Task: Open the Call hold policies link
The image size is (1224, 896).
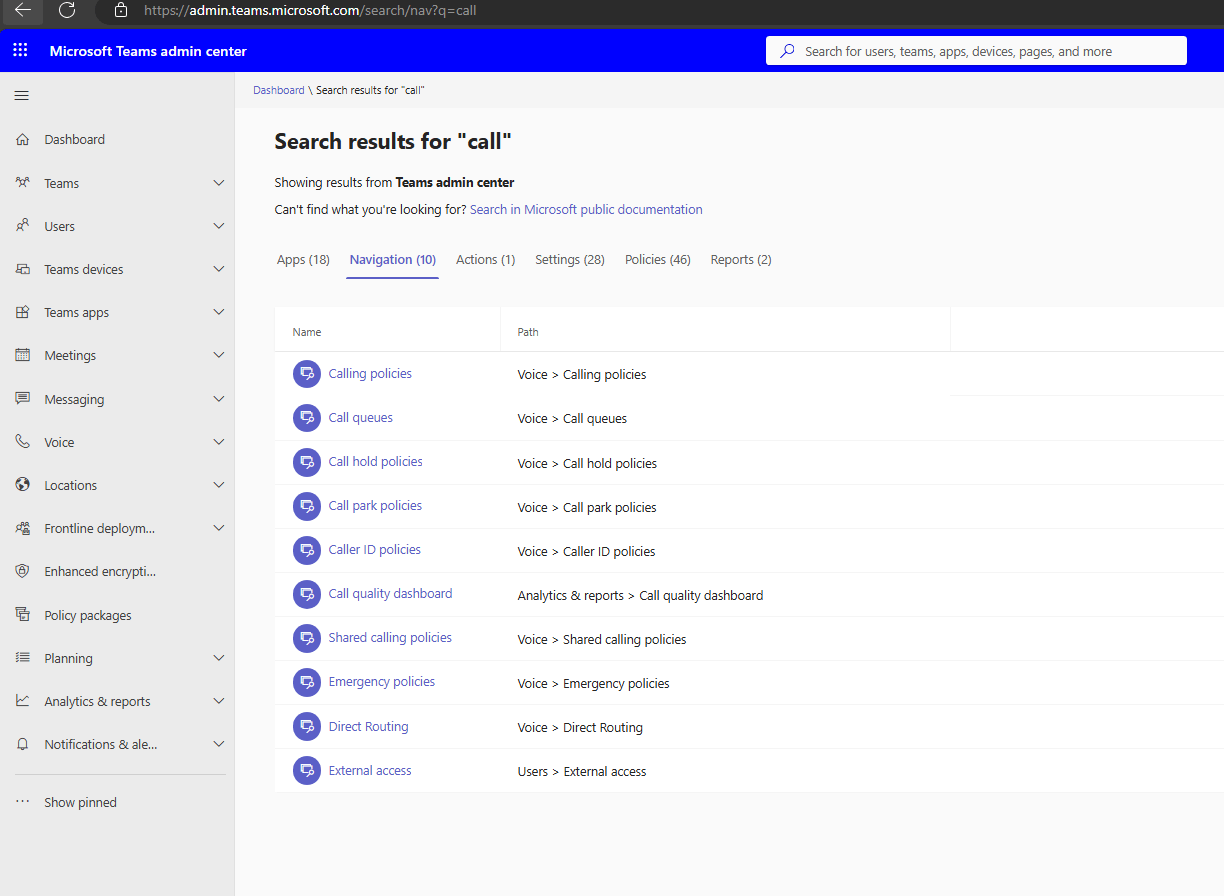Action: [x=376, y=461]
